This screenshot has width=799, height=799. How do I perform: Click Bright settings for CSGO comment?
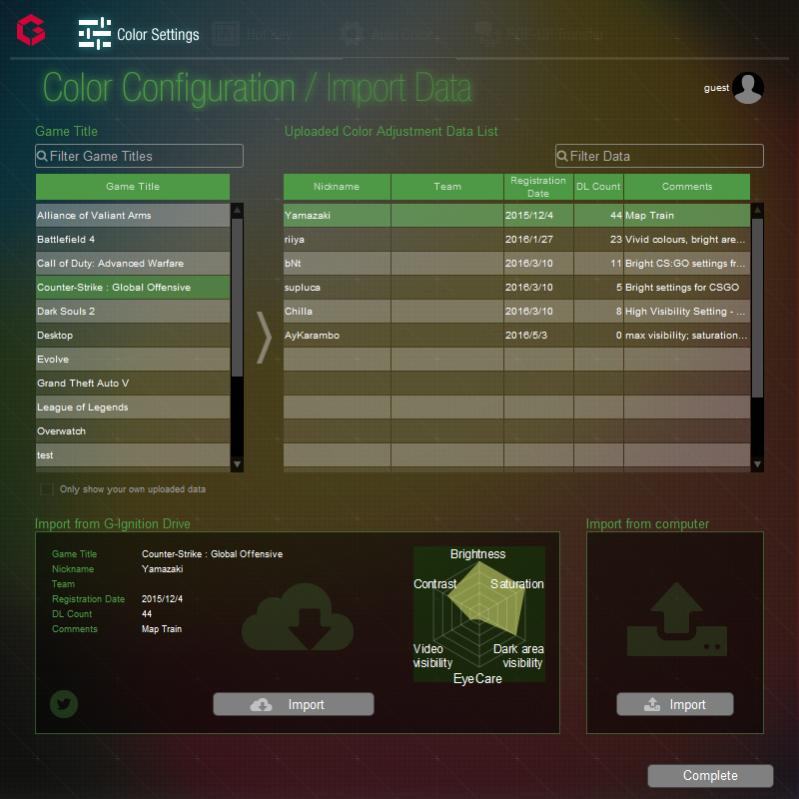point(687,287)
